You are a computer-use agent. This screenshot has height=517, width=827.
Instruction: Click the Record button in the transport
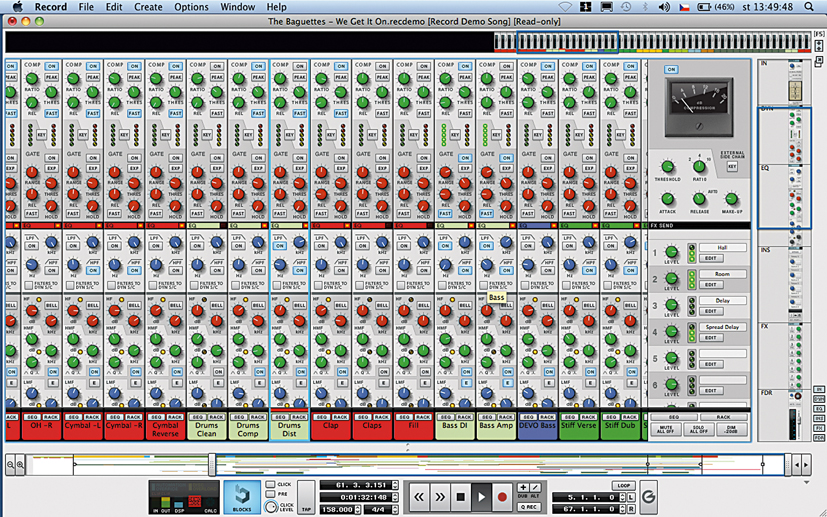click(x=502, y=496)
